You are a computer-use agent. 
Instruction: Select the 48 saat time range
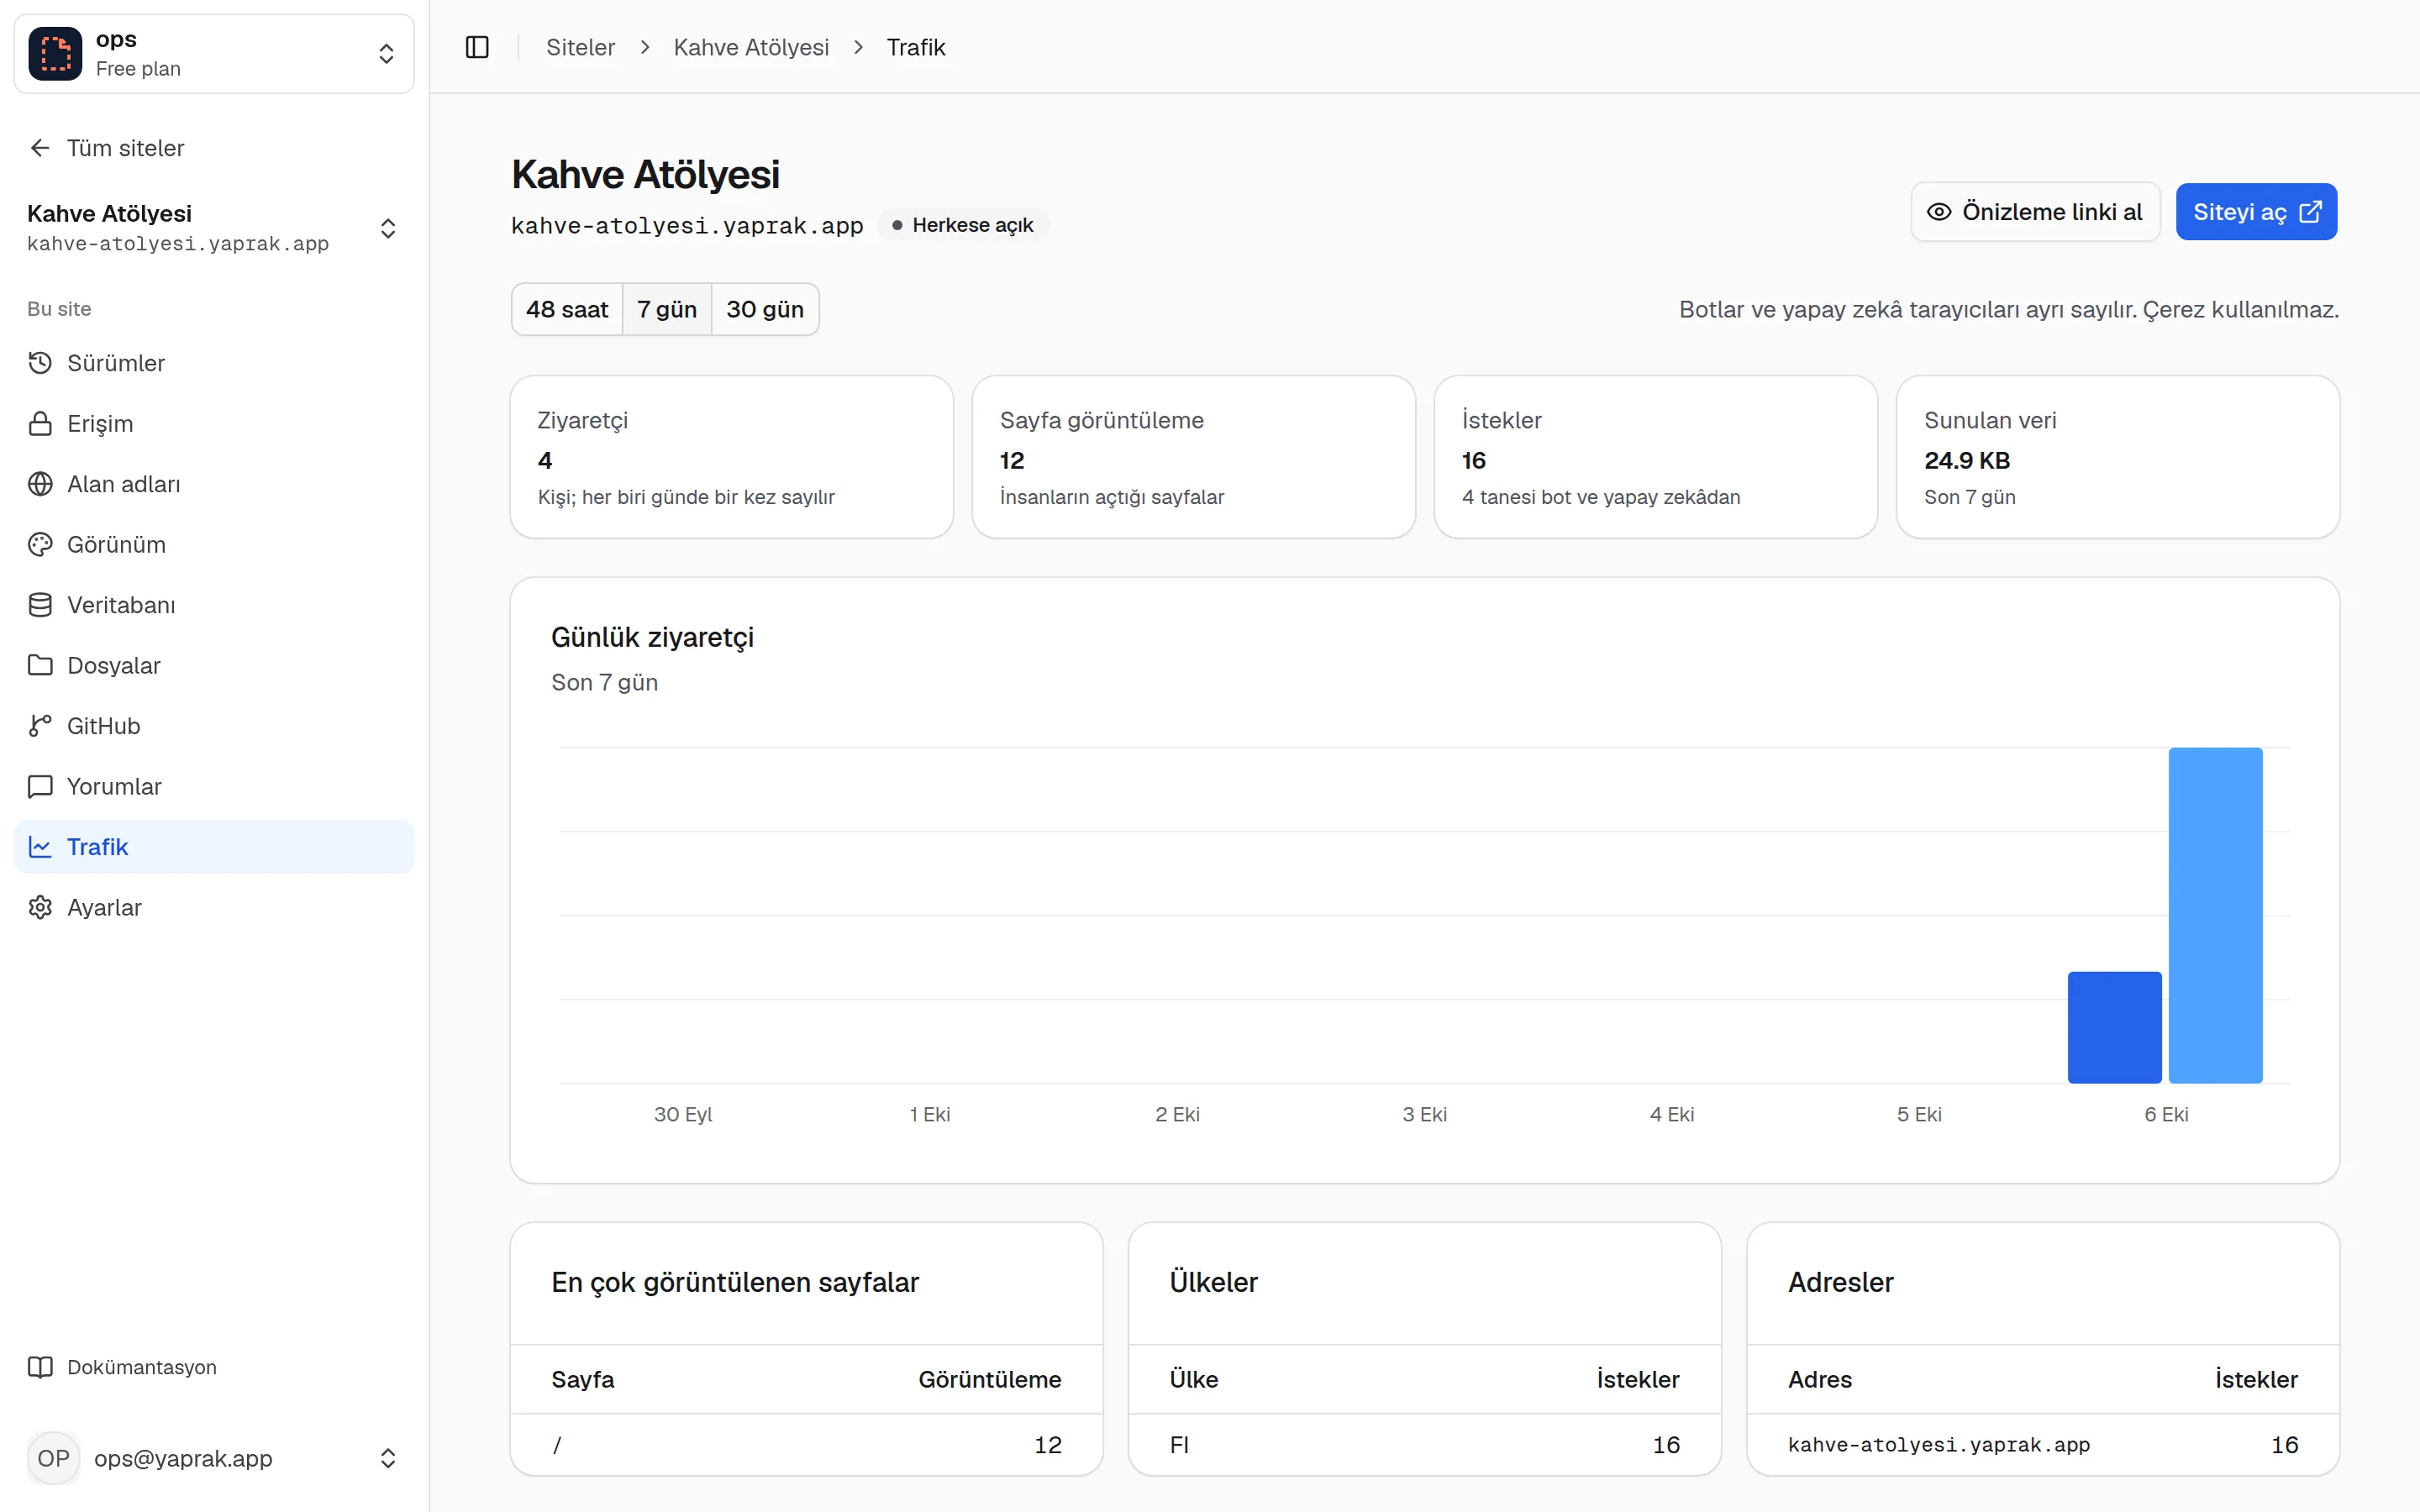[x=567, y=309]
